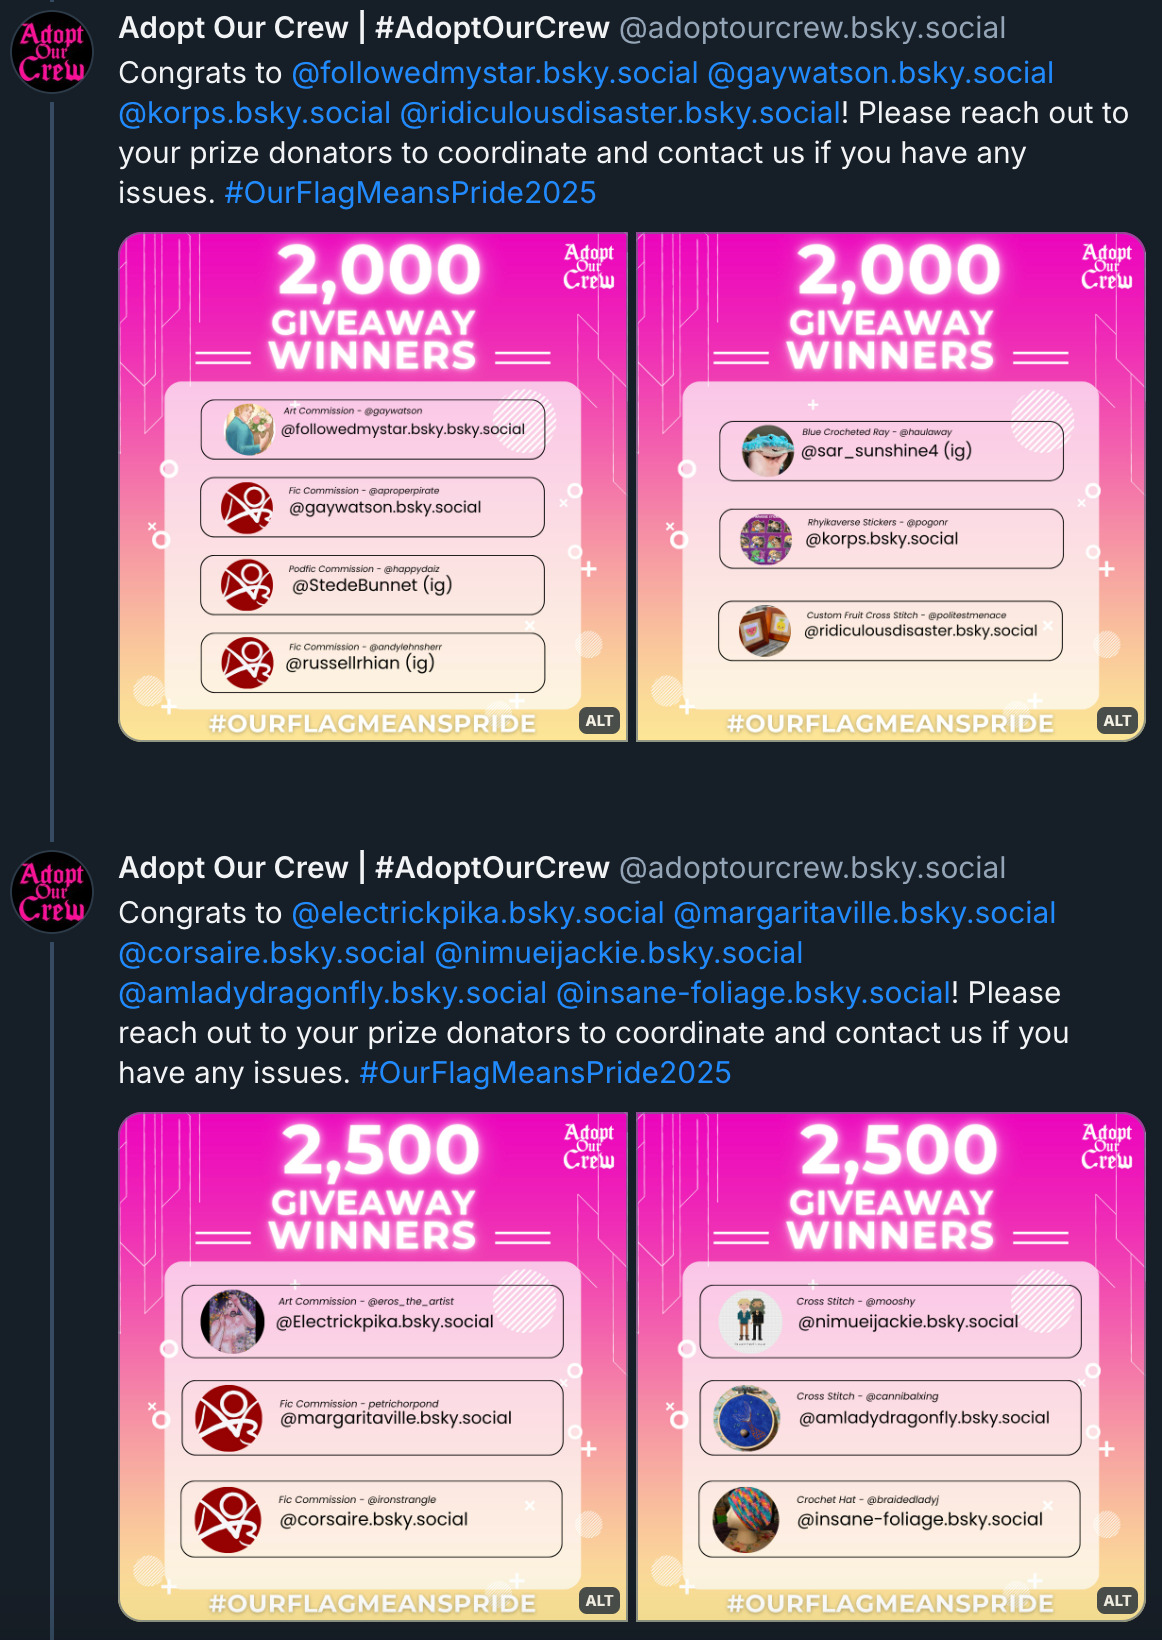
Task: Visit @korps.bsky.social profile mention
Action: (255, 113)
